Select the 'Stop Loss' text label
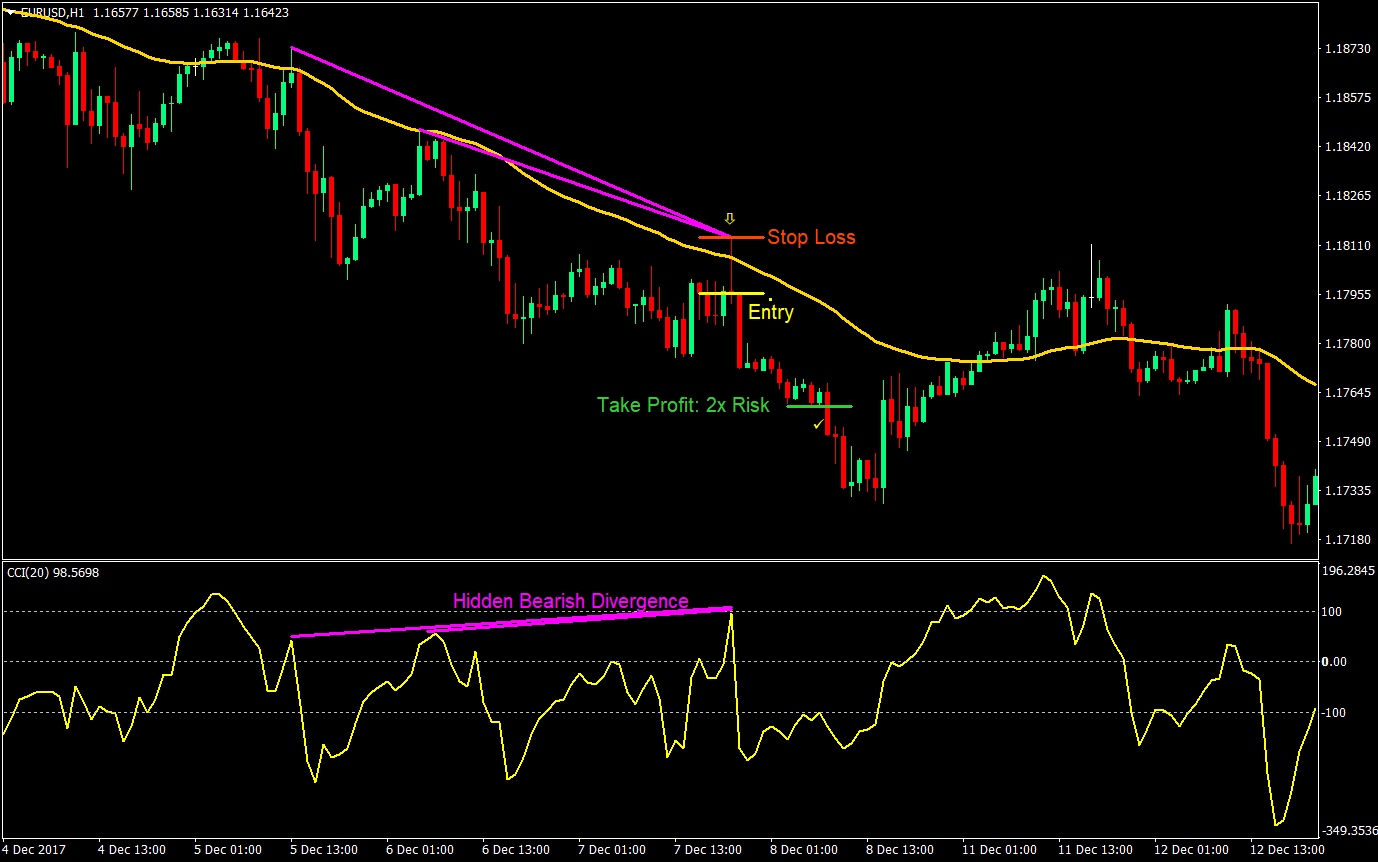Viewport: 1378px width, 862px height. coord(811,237)
